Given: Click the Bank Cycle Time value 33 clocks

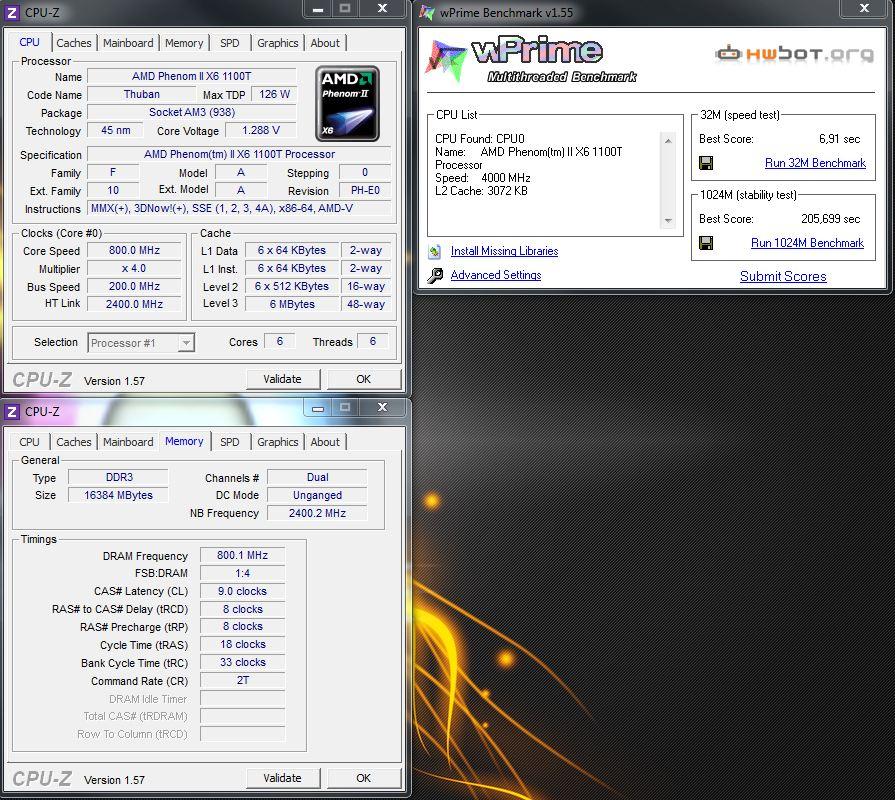Looking at the screenshot, I should [x=243, y=662].
